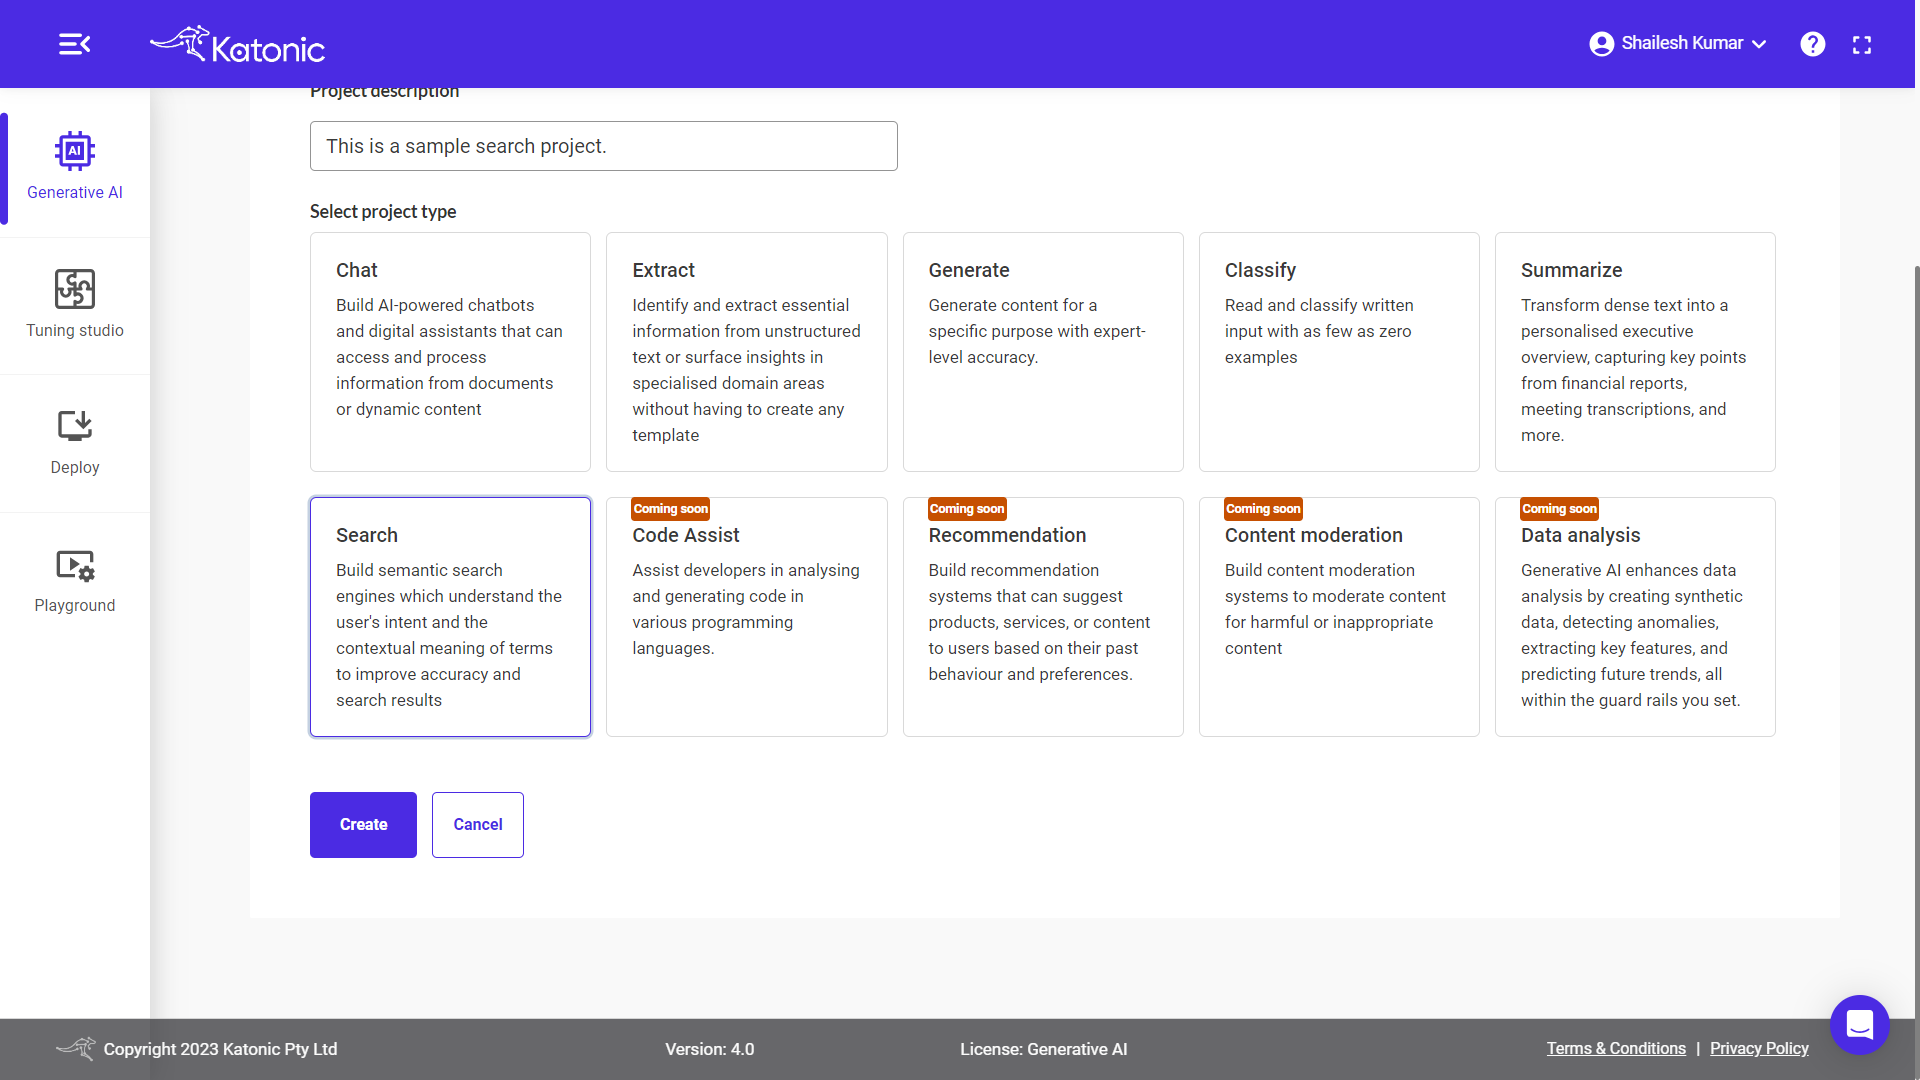
Task: Navigate to the Deploy section
Action: coord(75,440)
